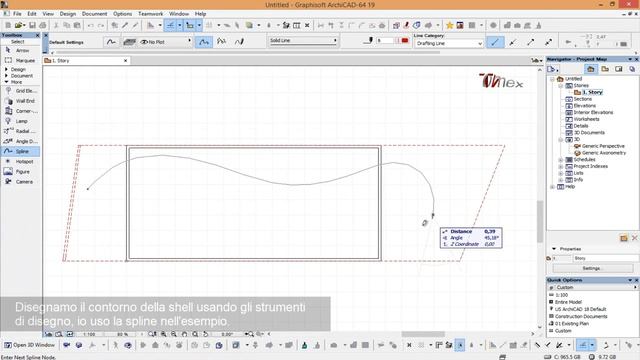Open the Line Category Drafting Line dropdown
640x360 pixels.
tap(449, 43)
